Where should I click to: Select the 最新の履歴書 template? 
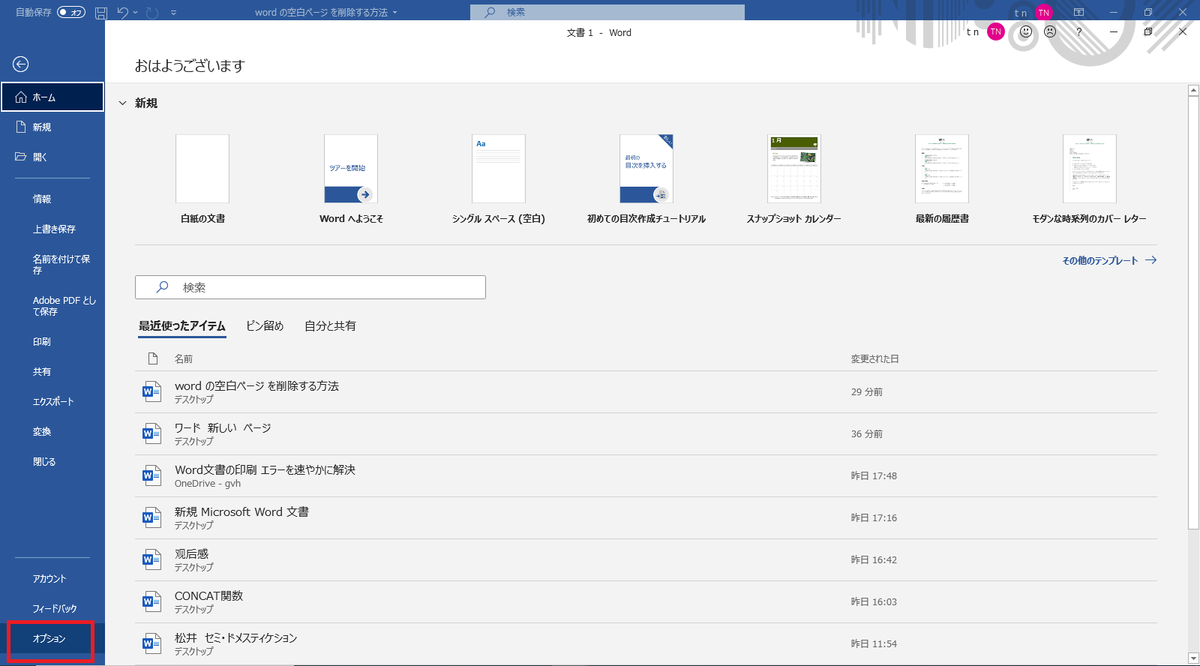pyautogui.click(x=942, y=169)
